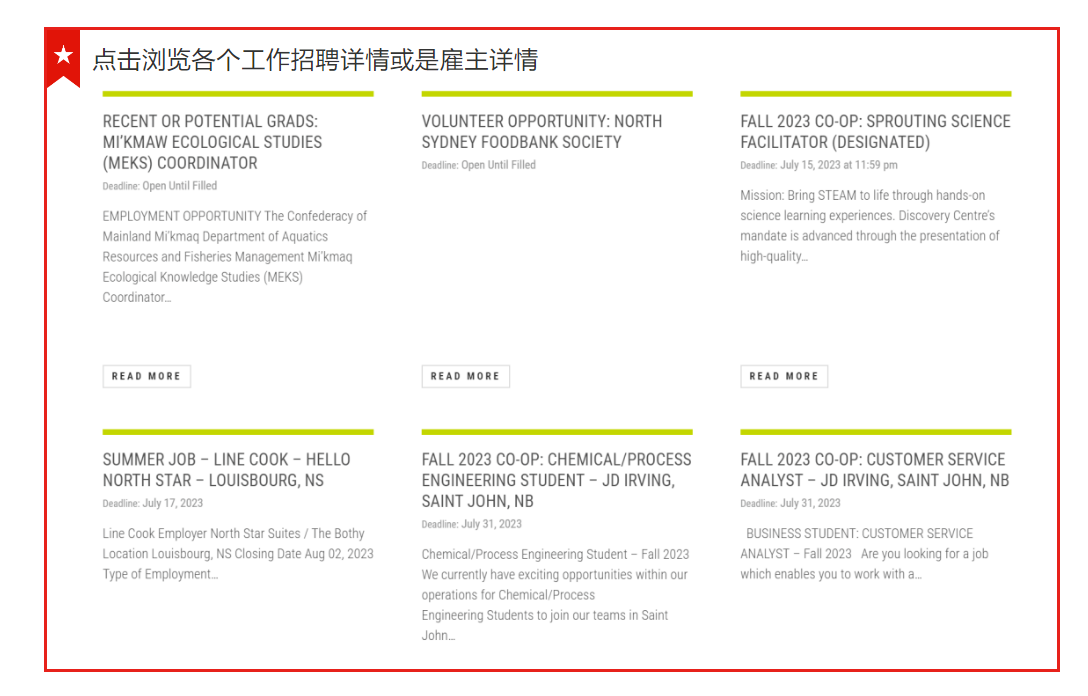Screen dimensions: 1088x696
Task: Click Read More under North Sydney Foodbank
Action: click(465, 376)
